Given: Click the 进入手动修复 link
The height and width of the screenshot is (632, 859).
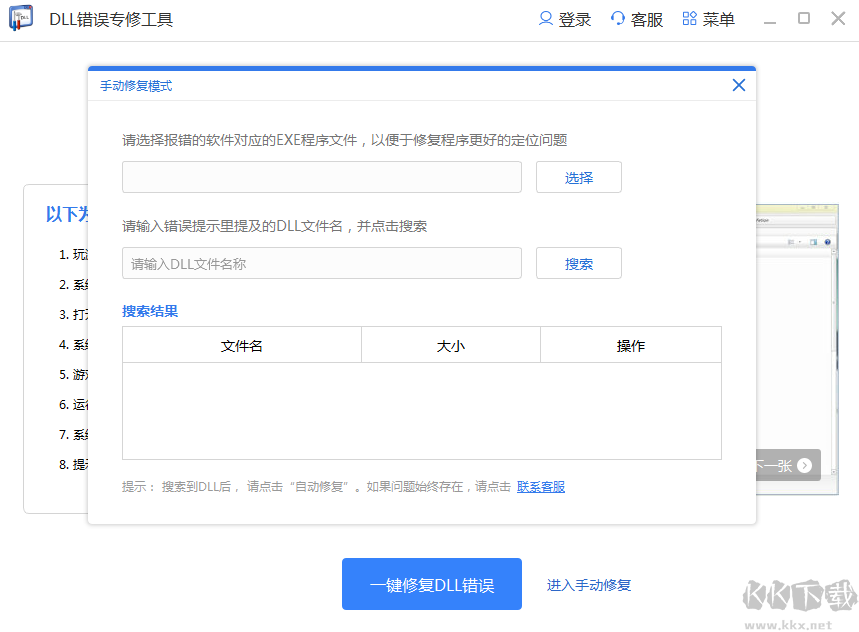Looking at the screenshot, I should point(588,585).
